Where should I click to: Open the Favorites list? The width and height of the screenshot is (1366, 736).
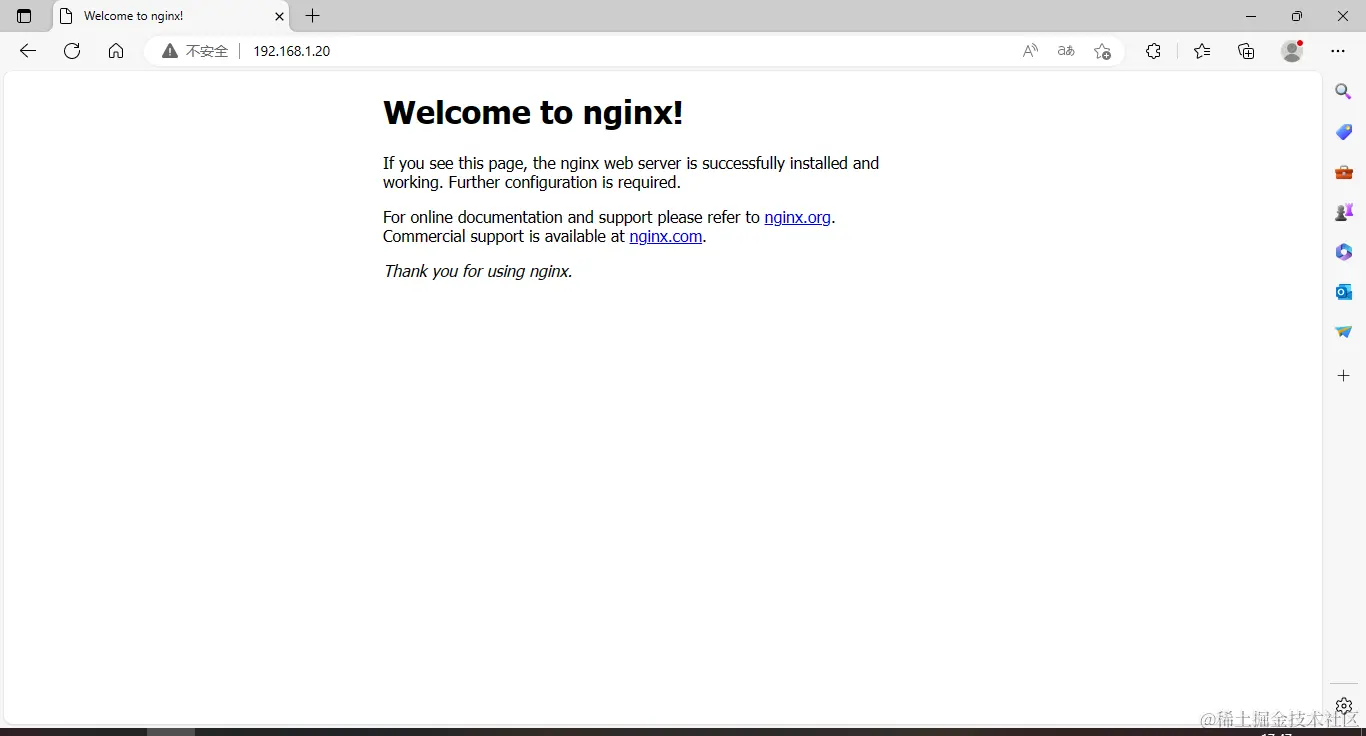pos(1202,51)
